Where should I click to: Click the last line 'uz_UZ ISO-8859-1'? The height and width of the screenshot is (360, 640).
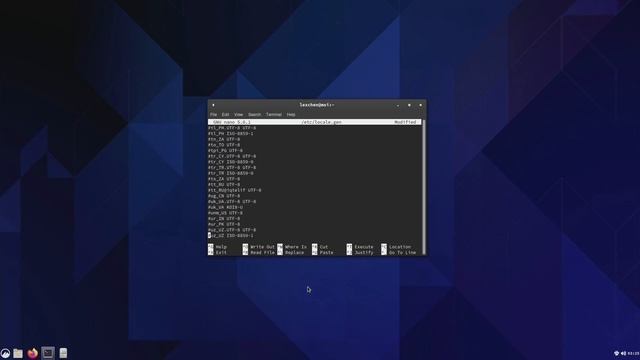231,236
